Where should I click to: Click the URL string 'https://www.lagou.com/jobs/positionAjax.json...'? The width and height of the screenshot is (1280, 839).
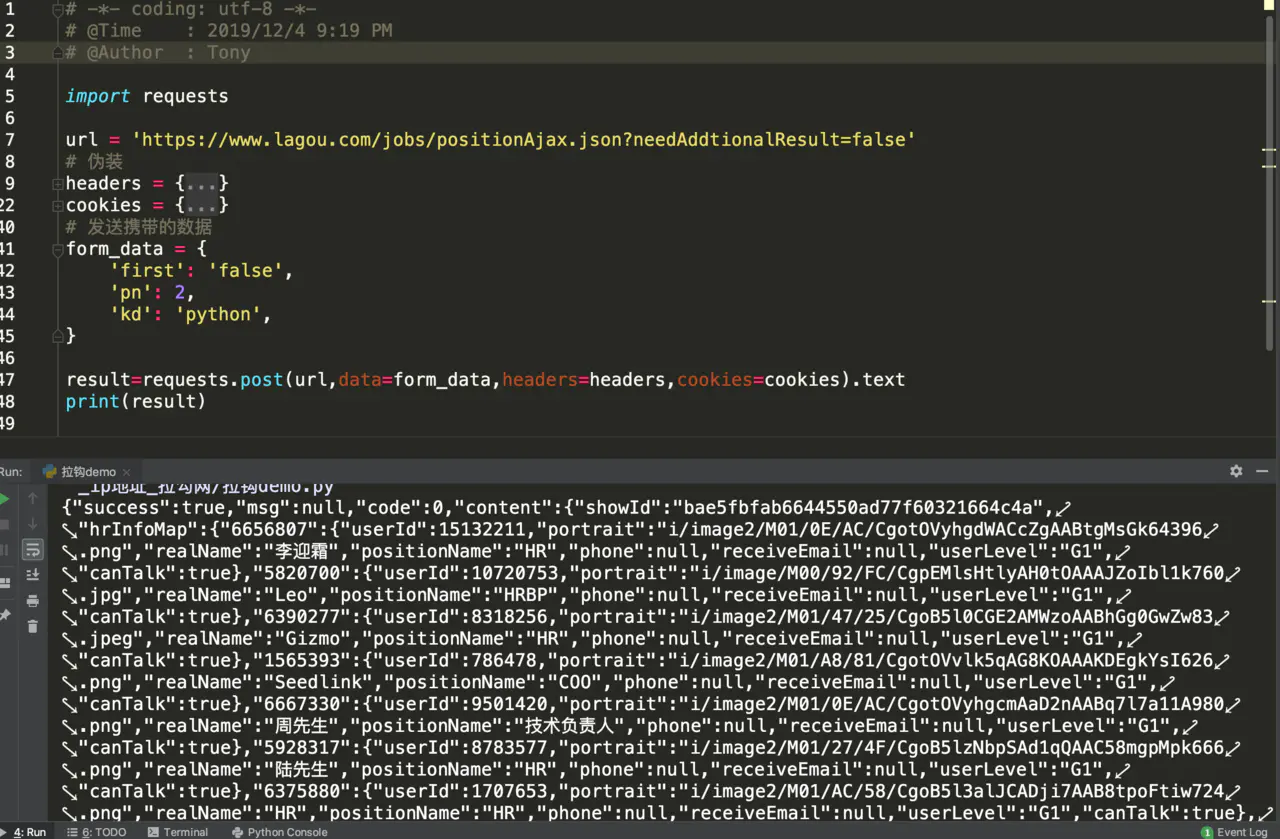tap(524, 140)
